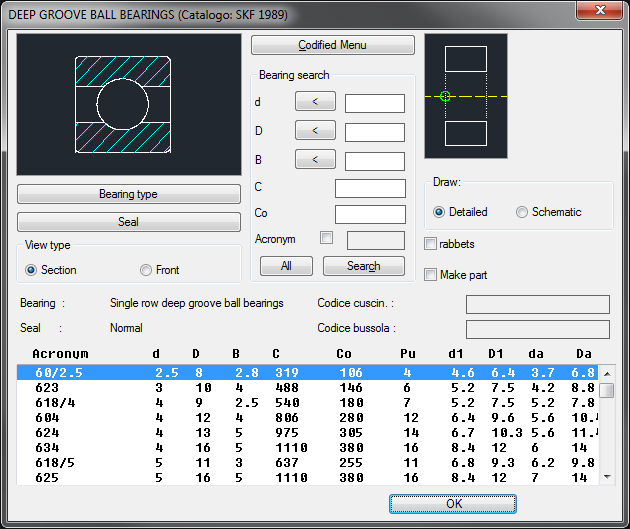Screen dimensions: 630x529
Task: Select the Detailed draw option
Action: tap(439, 212)
